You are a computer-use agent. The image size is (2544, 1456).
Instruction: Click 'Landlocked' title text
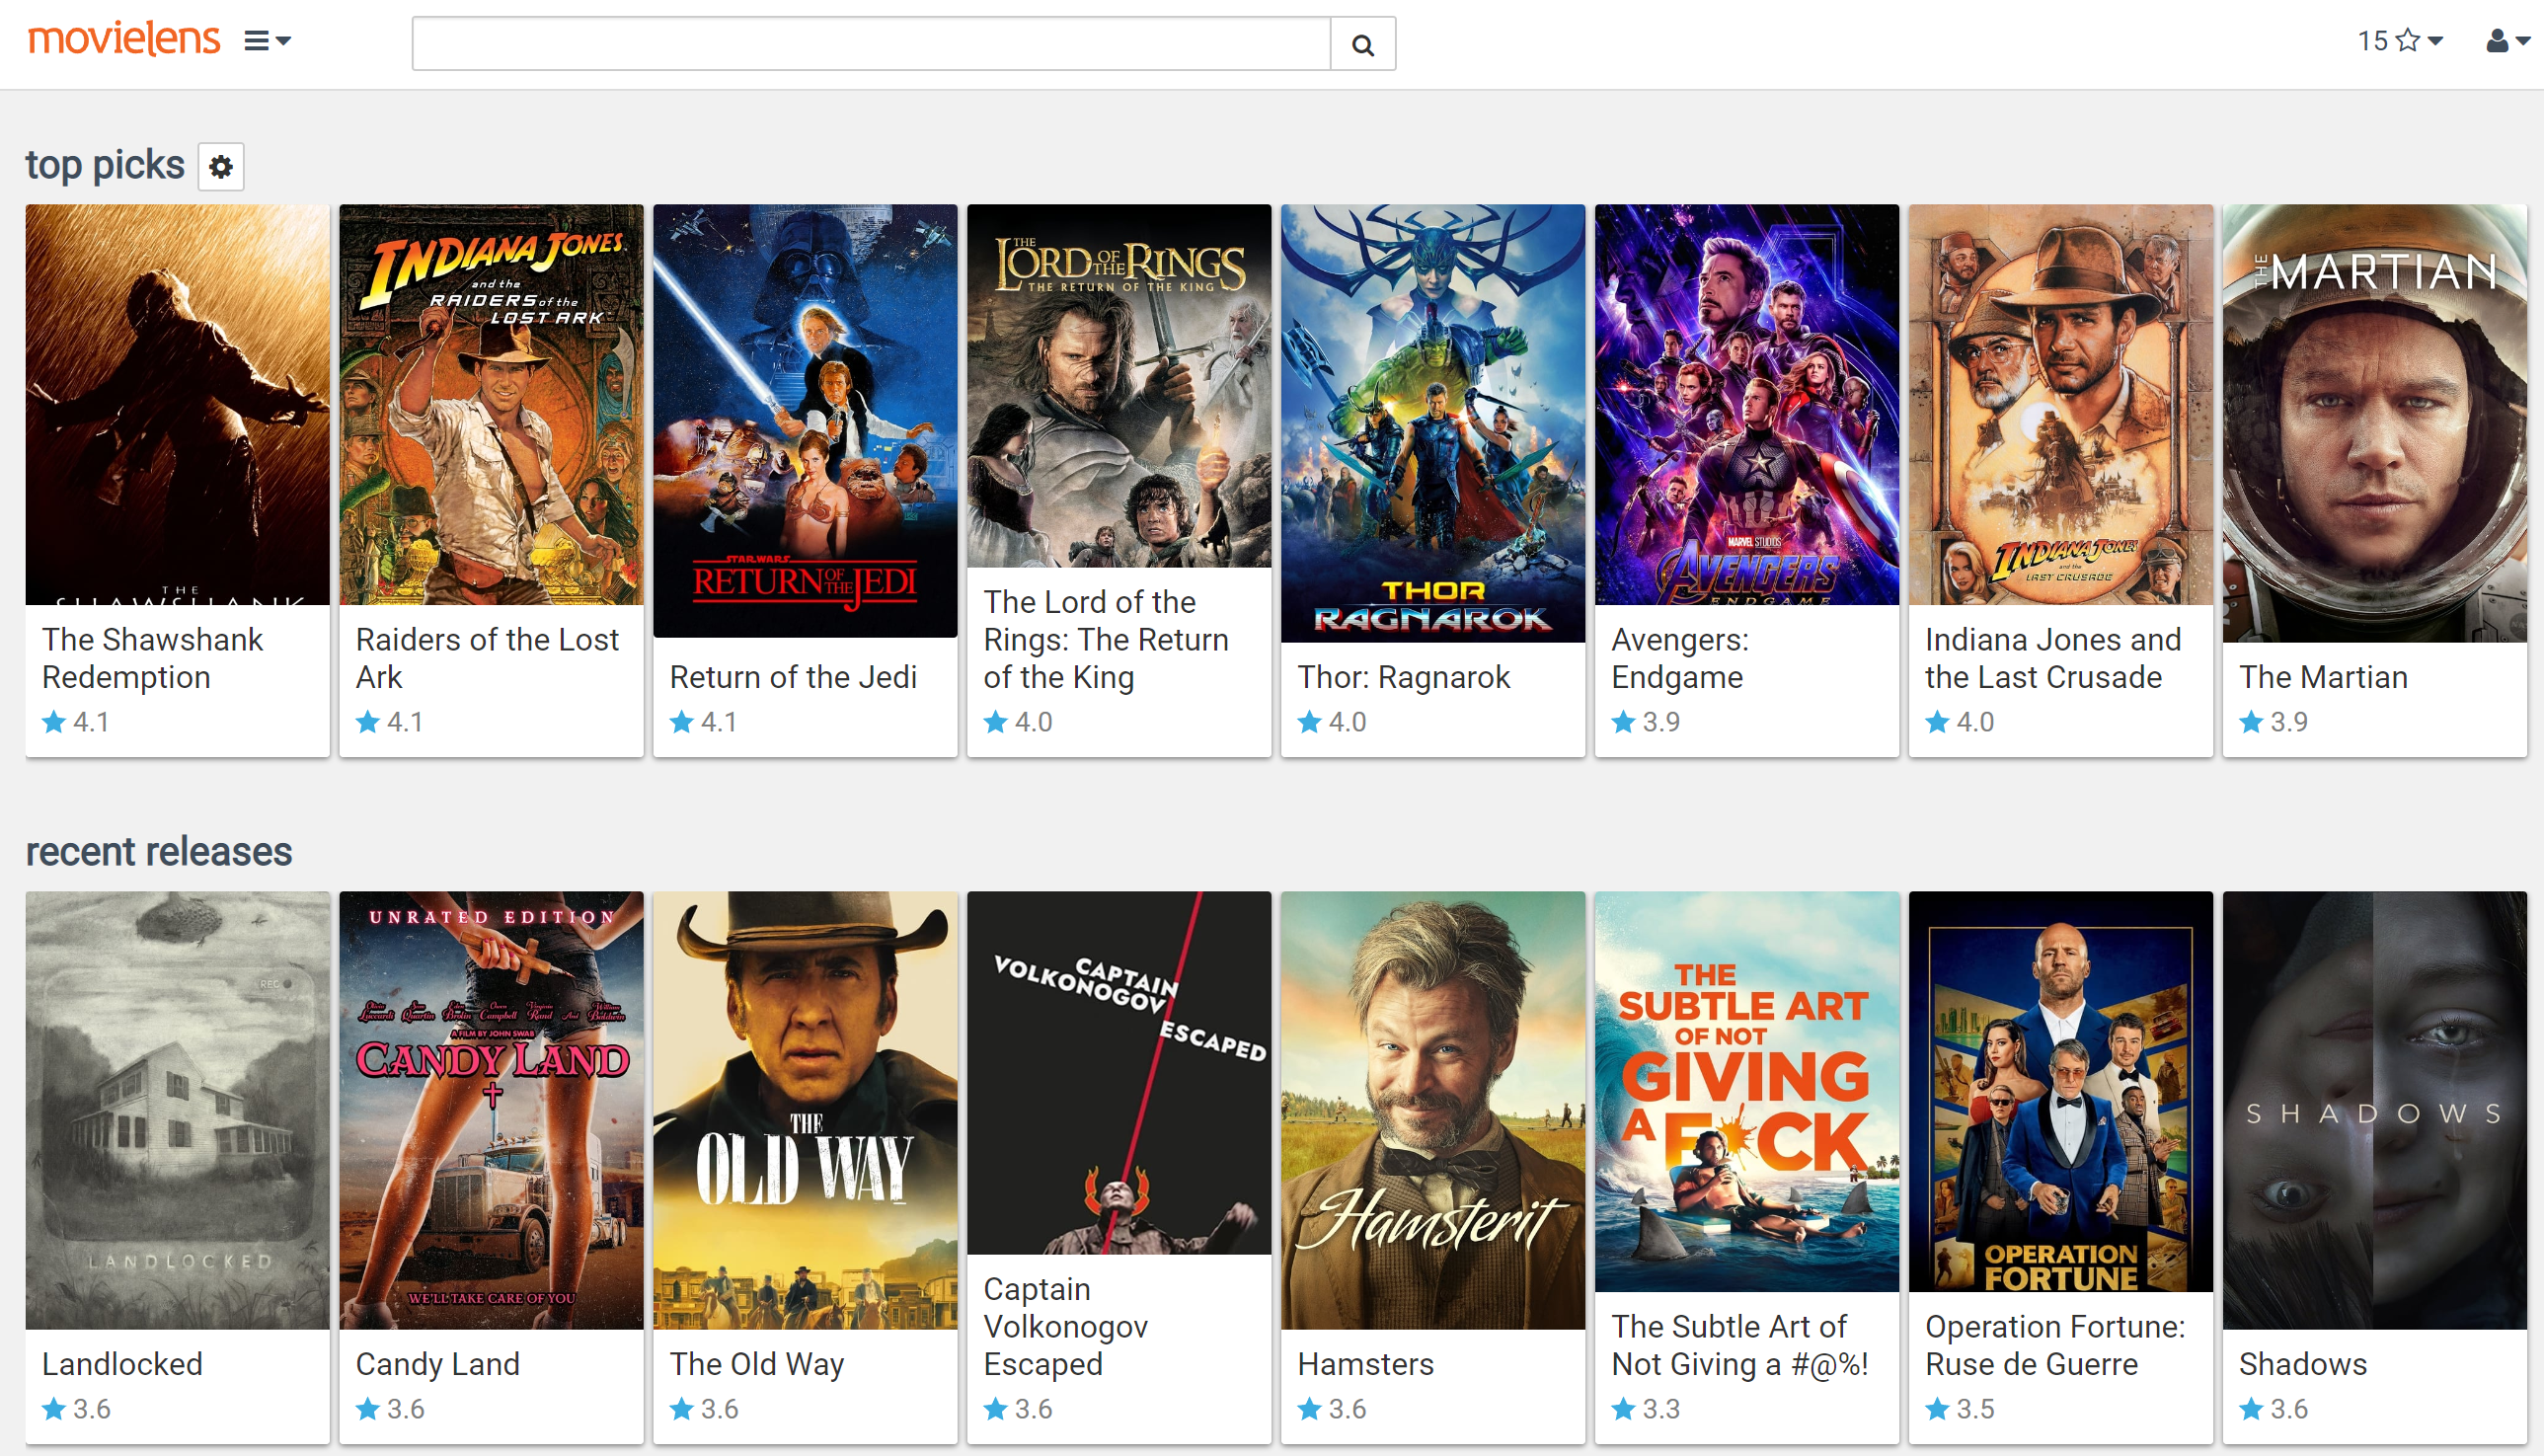coord(123,1364)
